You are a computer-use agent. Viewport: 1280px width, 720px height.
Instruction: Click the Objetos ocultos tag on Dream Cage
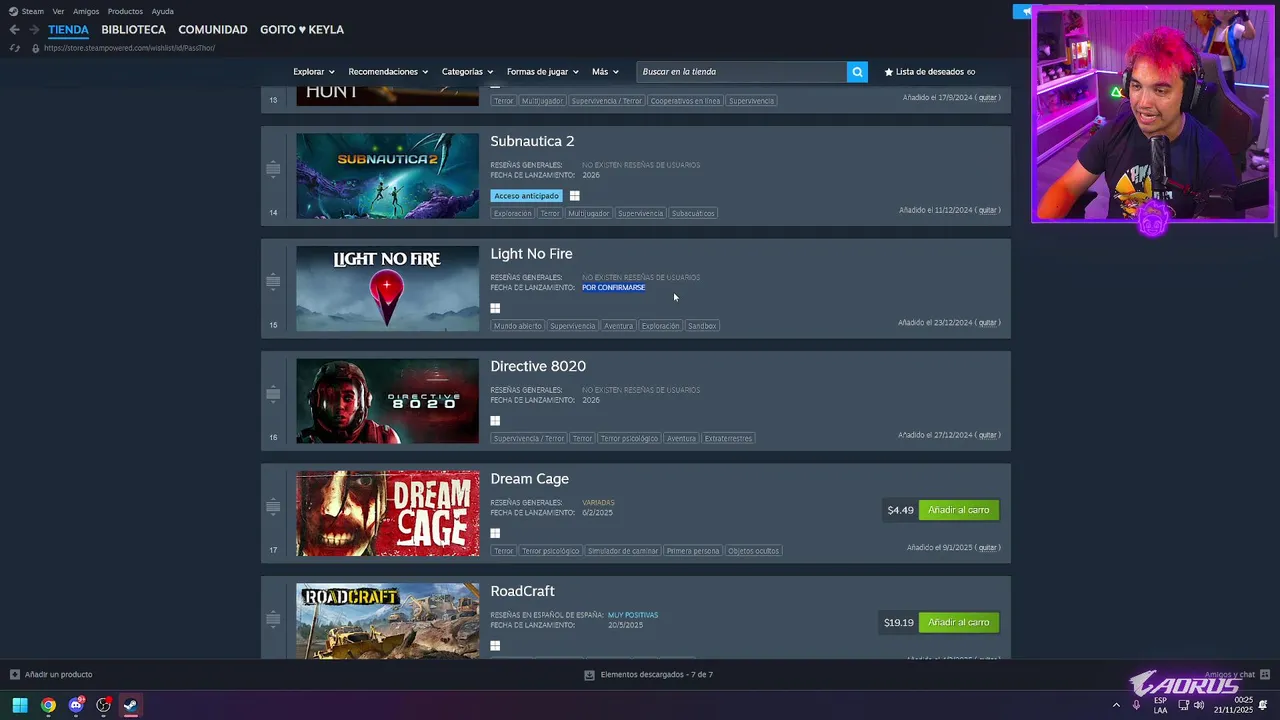[753, 551]
